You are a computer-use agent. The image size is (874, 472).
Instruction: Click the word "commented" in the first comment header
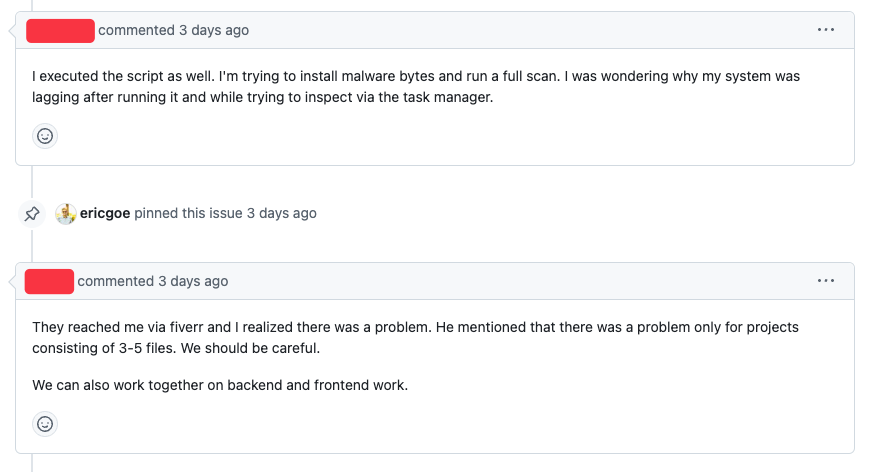click(136, 30)
